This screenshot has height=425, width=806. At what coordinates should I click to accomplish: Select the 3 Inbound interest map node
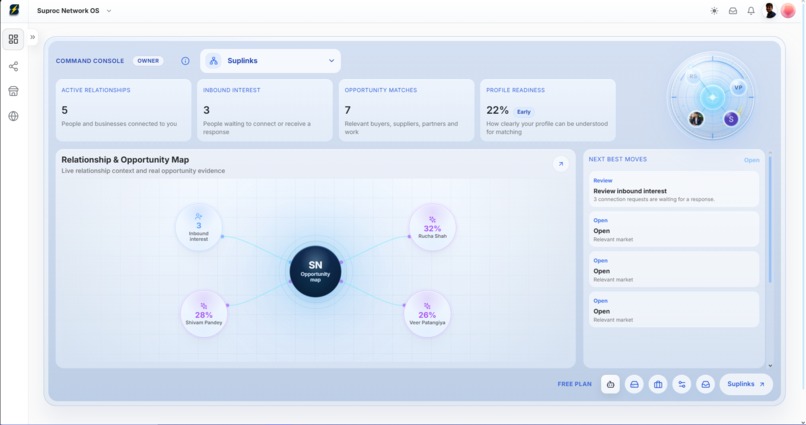pos(199,228)
